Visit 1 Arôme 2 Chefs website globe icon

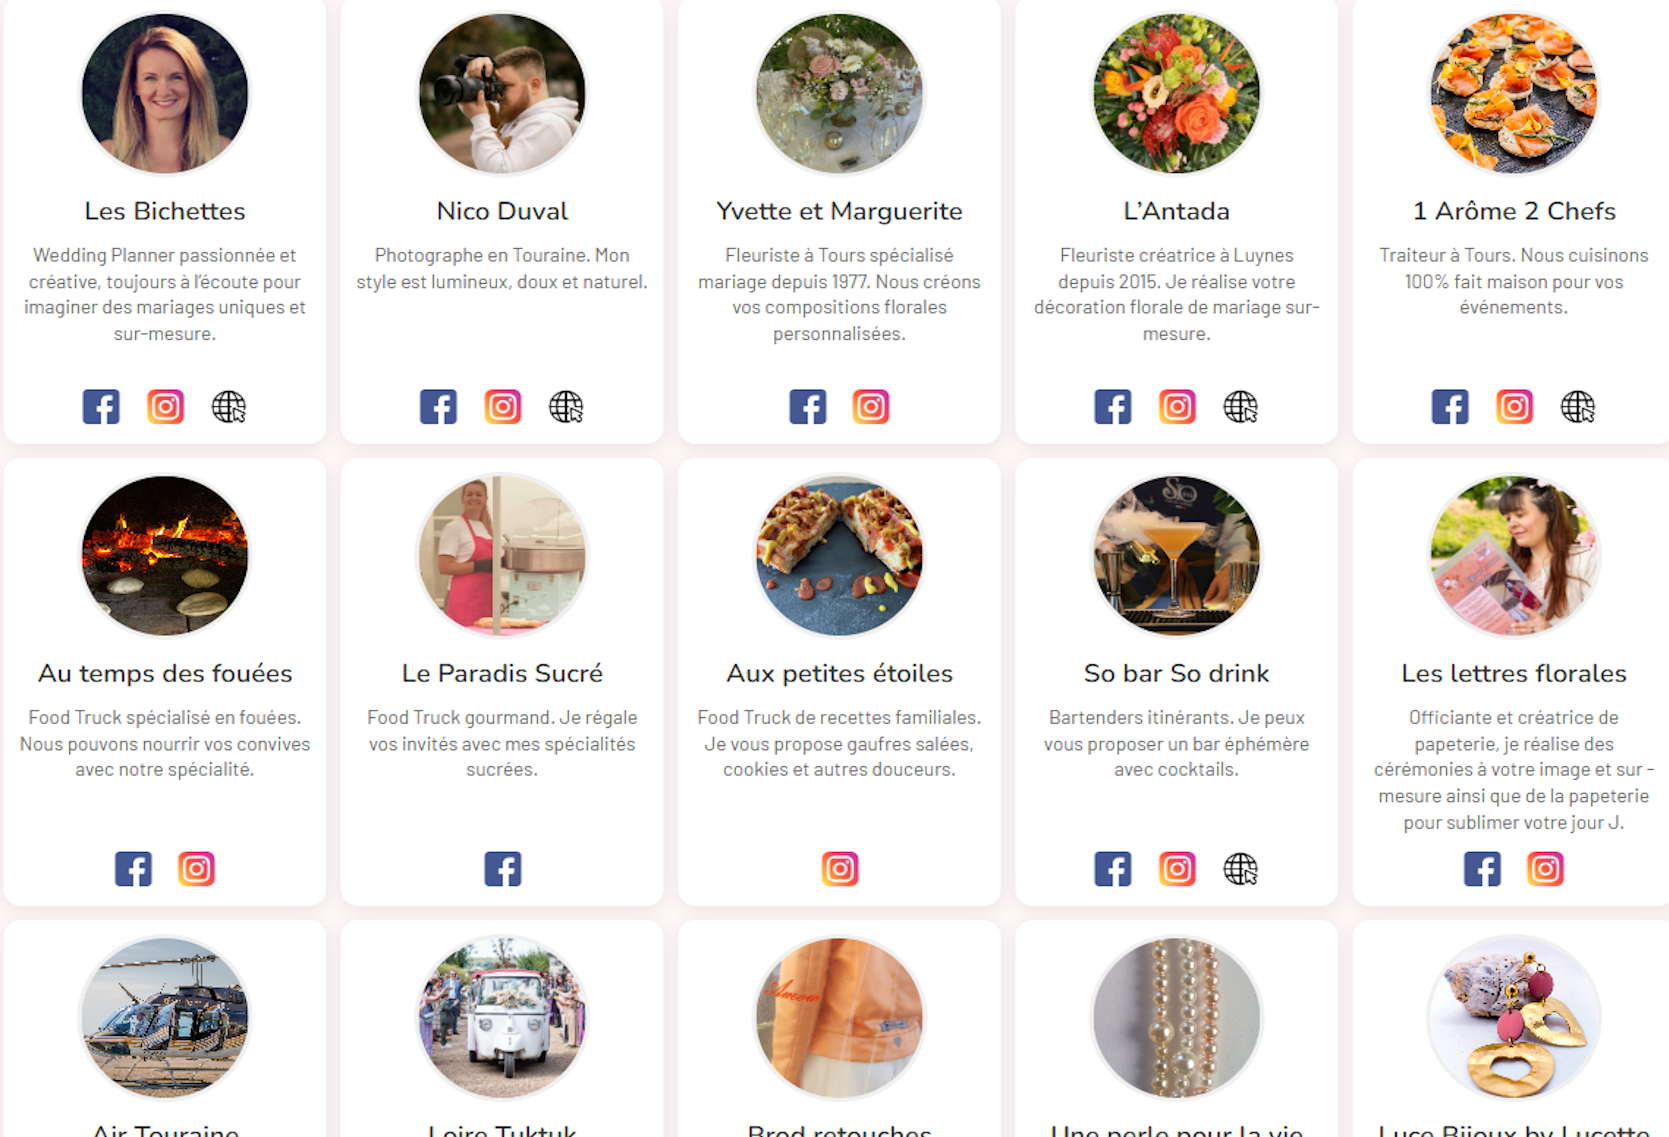tap(1578, 407)
